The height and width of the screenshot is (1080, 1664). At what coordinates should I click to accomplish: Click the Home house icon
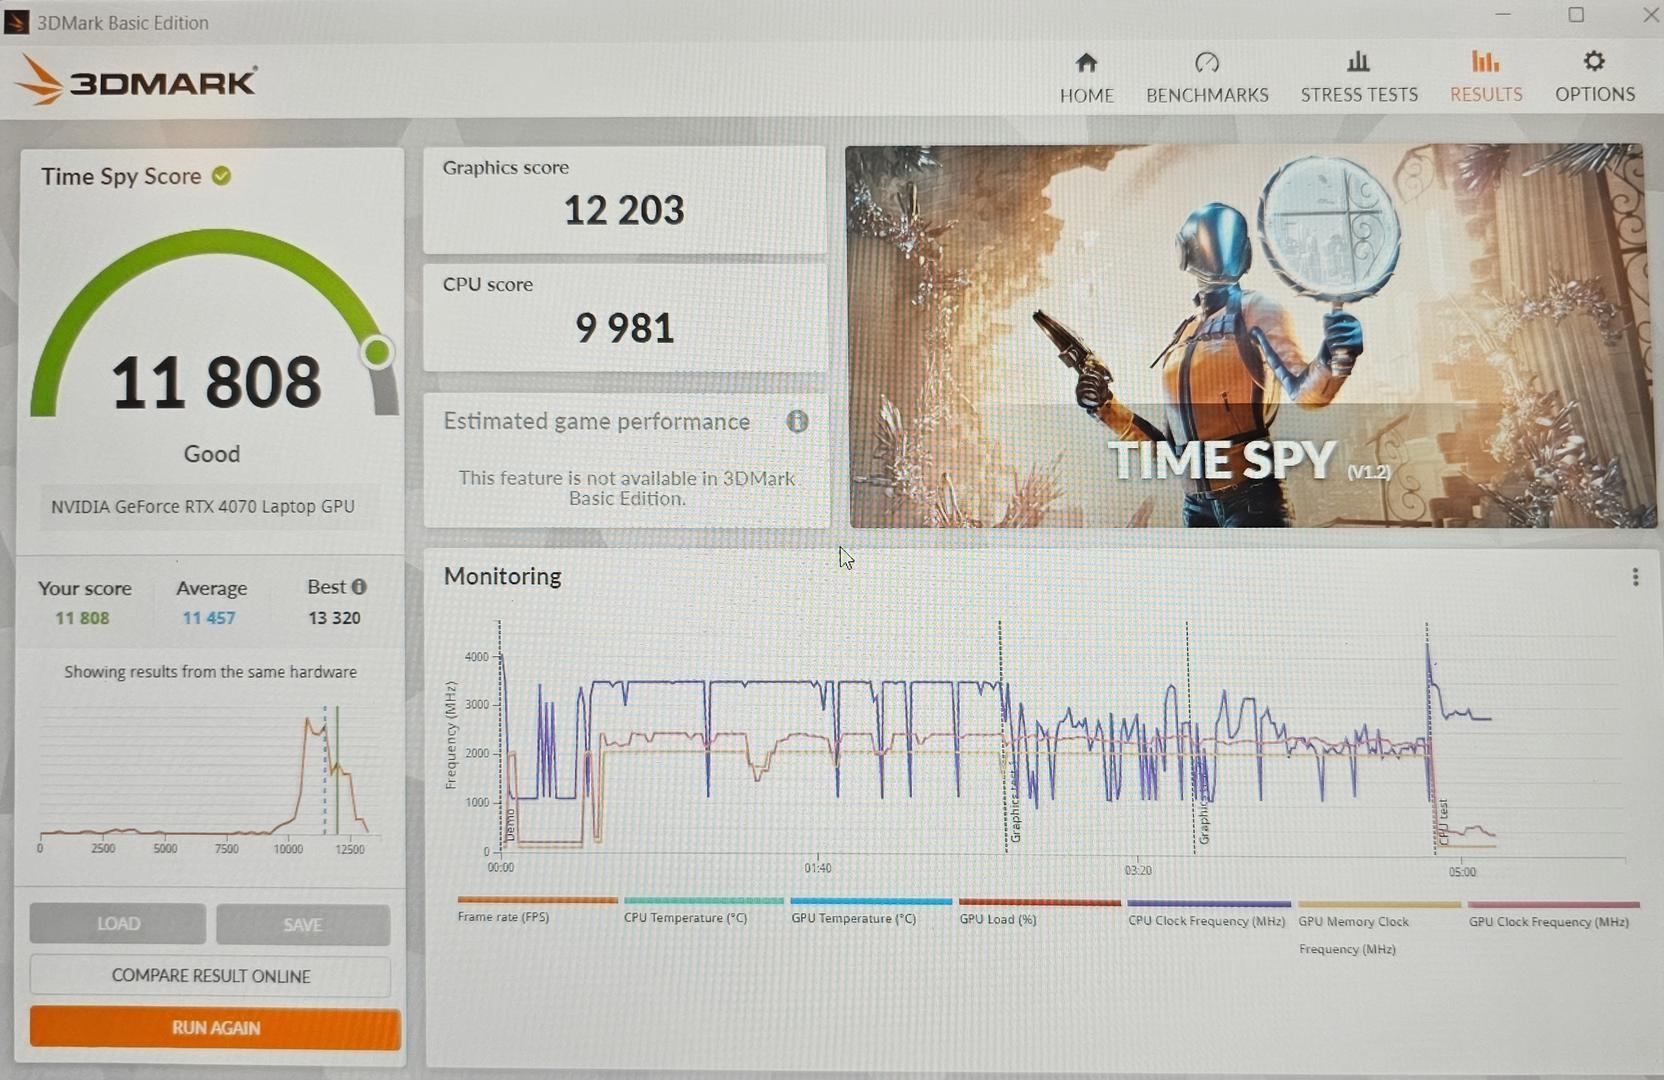click(1086, 63)
